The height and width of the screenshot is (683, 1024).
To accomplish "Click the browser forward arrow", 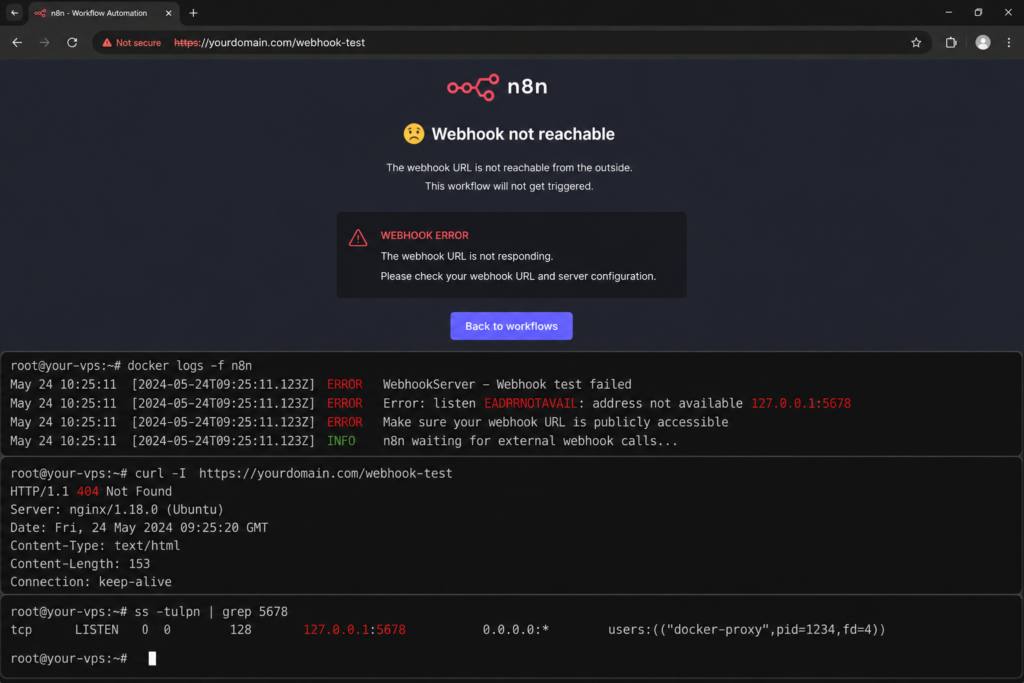I will [44, 42].
